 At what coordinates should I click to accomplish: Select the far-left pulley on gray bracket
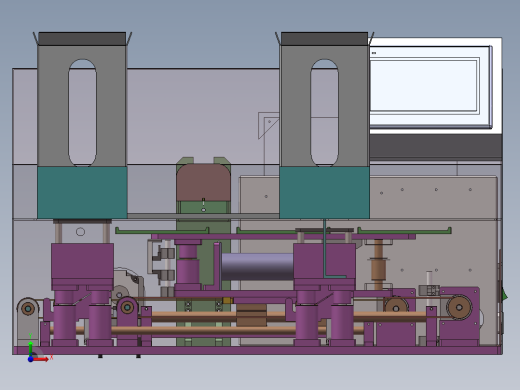28,309
